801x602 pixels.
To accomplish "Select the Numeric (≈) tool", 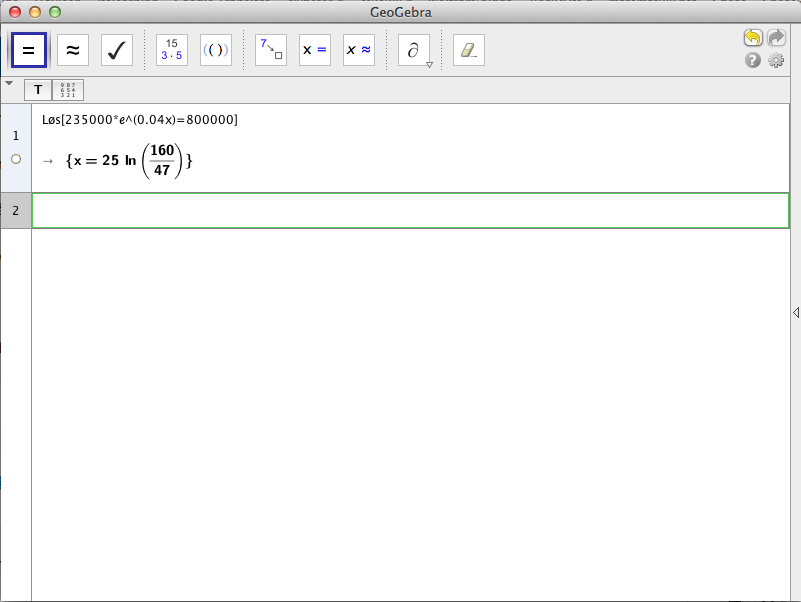I will point(73,50).
